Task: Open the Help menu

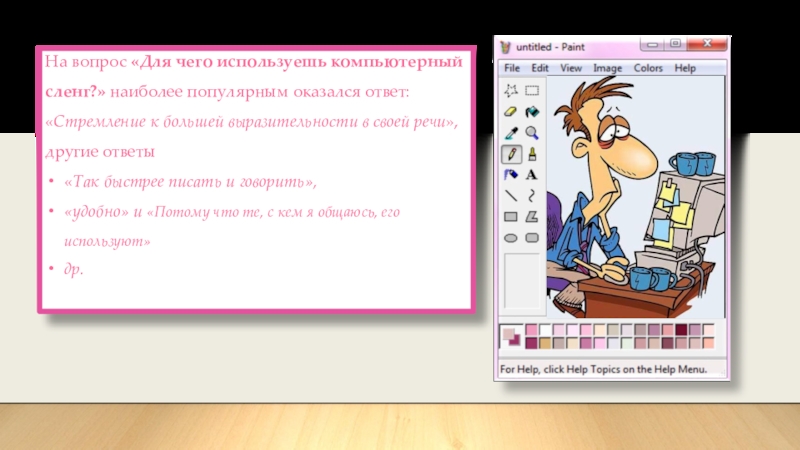Action: pos(685,68)
